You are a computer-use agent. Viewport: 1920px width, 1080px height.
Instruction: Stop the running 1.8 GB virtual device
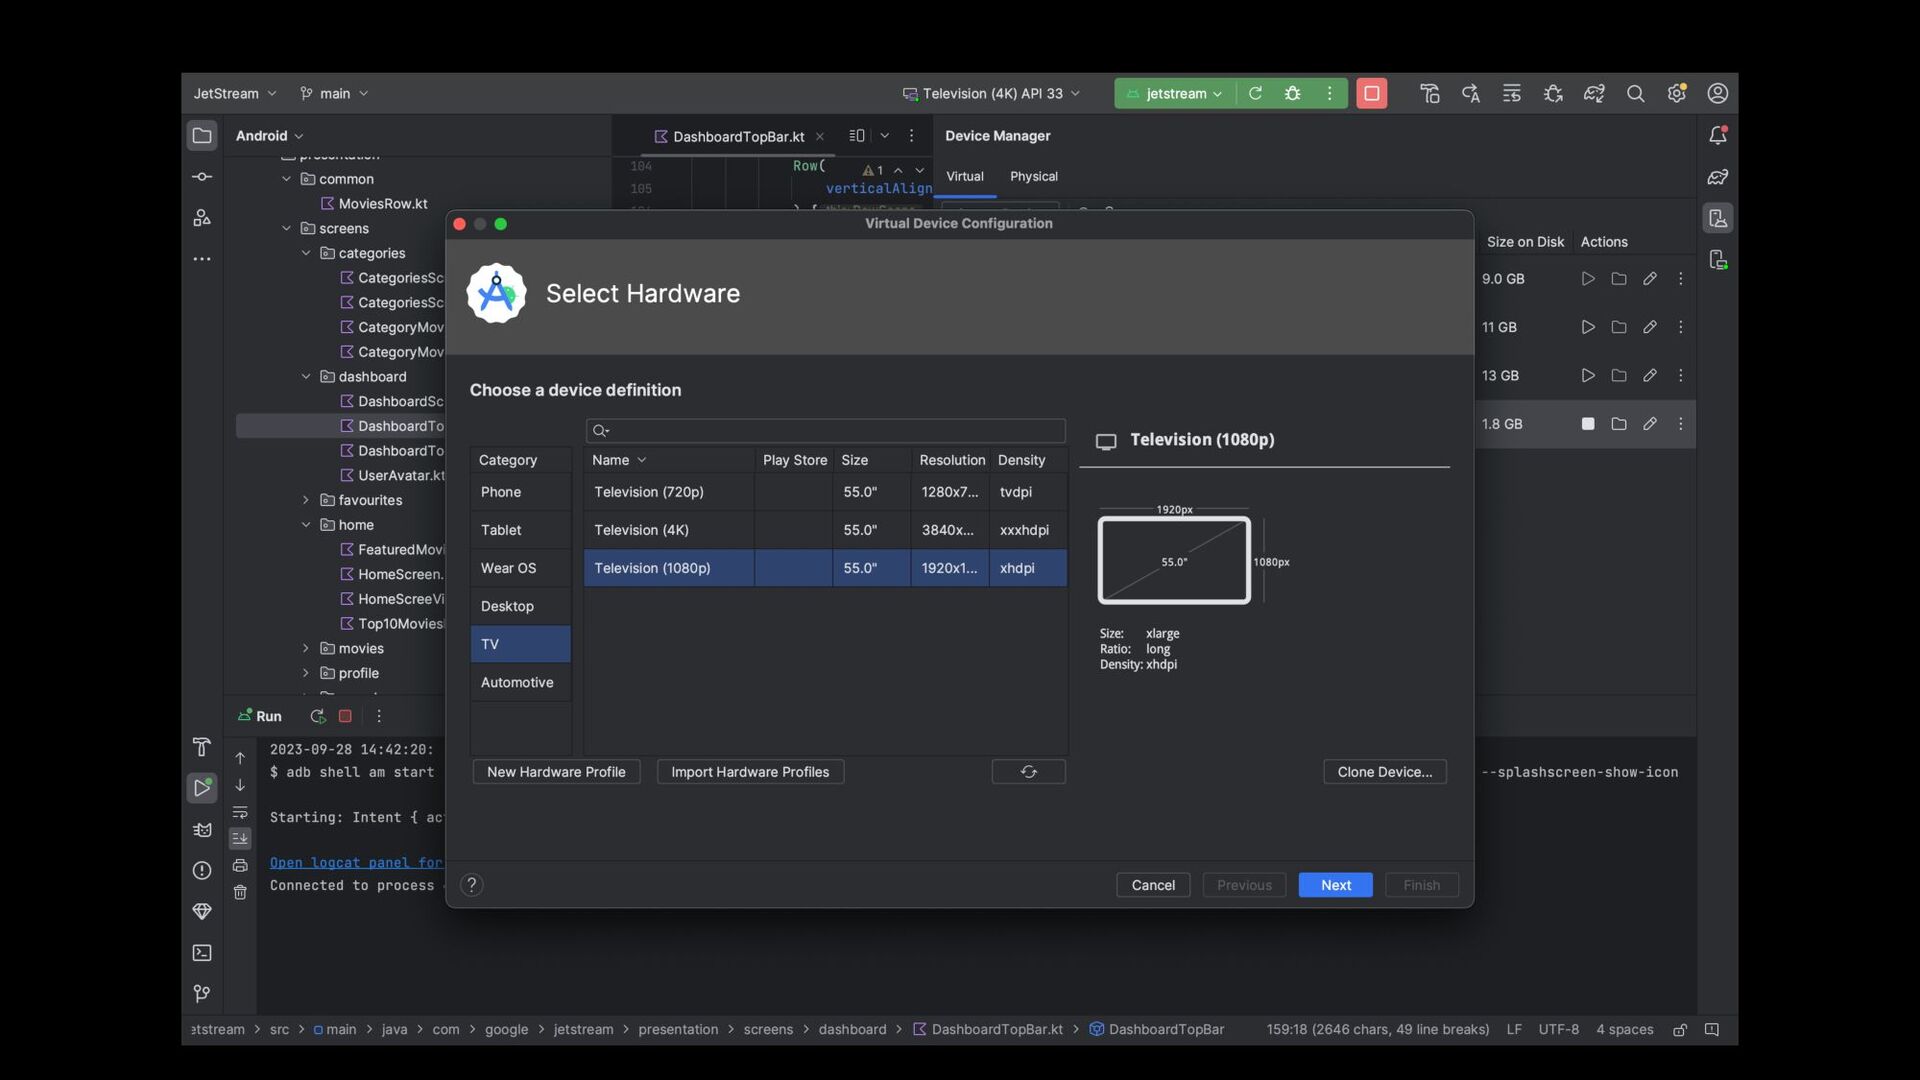tap(1588, 424)
